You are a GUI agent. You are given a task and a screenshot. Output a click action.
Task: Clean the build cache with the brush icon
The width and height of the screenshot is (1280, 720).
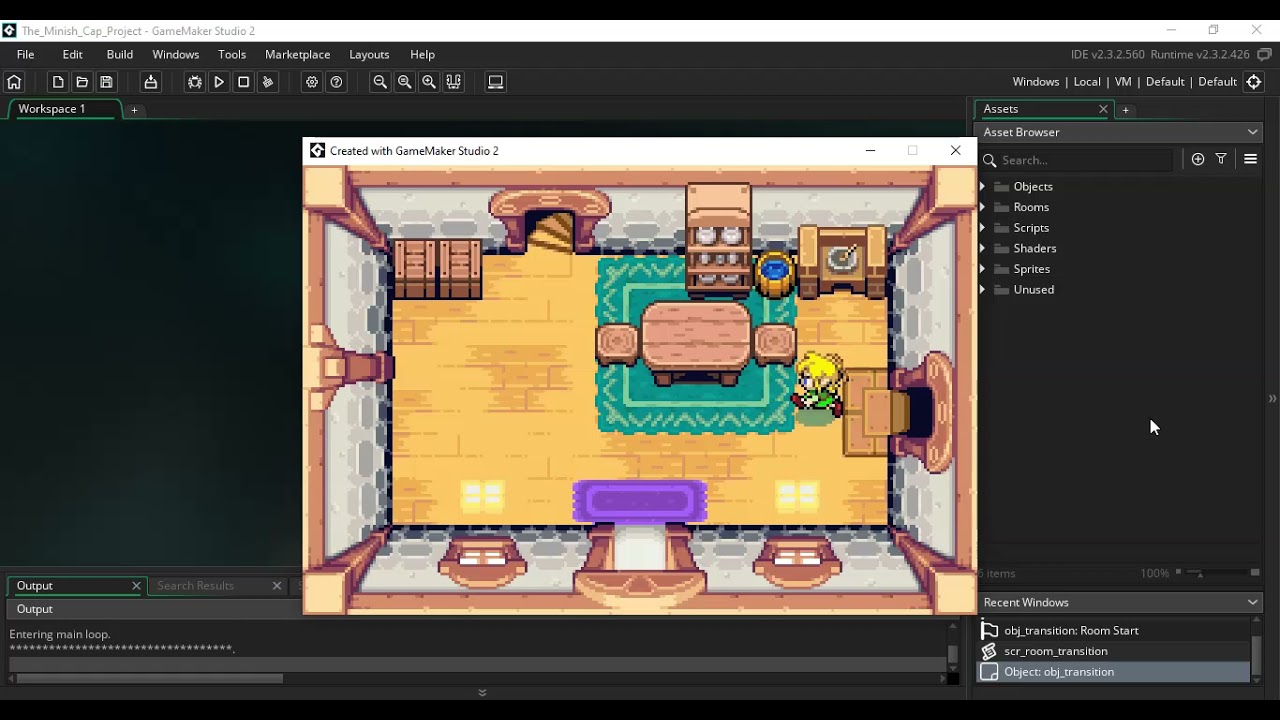268,82
